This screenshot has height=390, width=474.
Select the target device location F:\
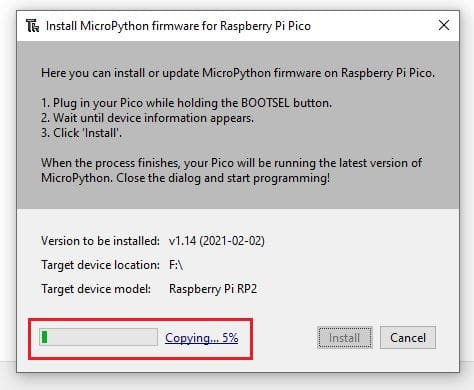[176, 265]
